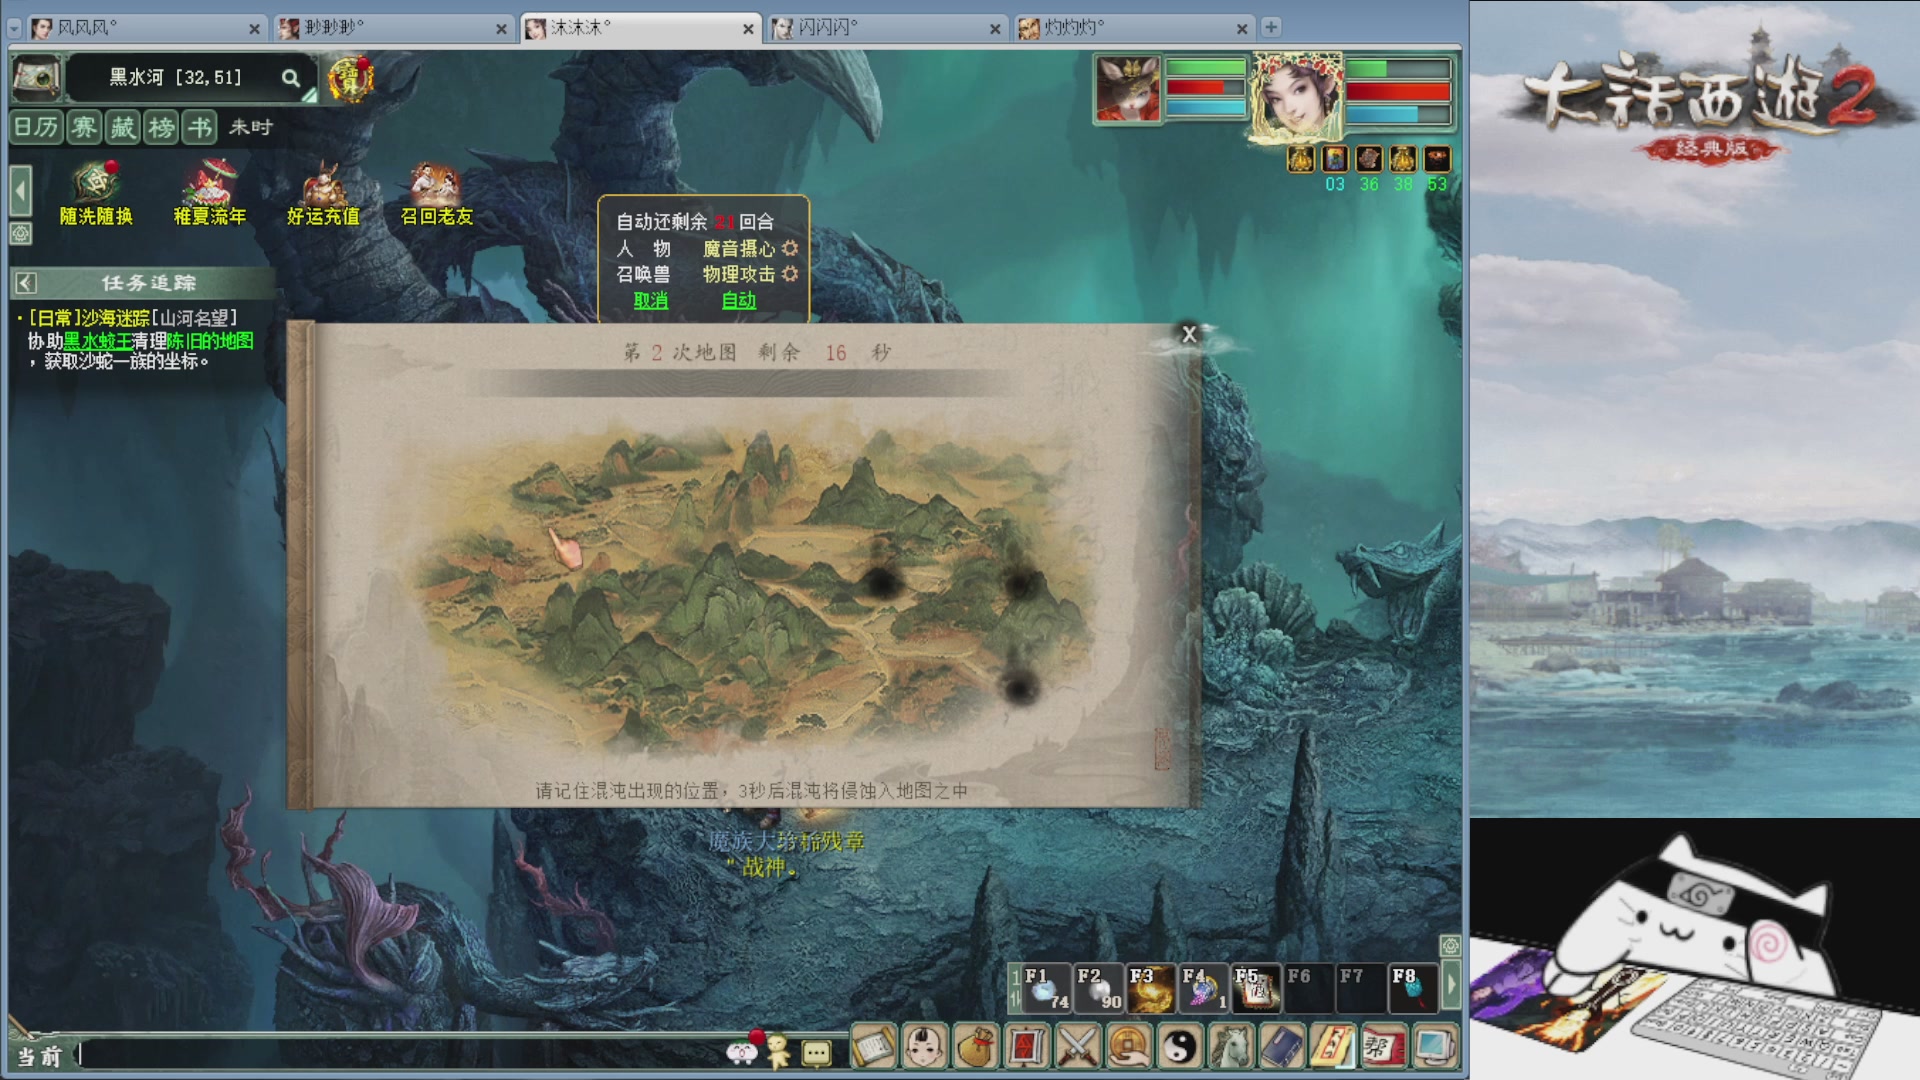Open the 日历 calendar button

(x=36, y=127)
